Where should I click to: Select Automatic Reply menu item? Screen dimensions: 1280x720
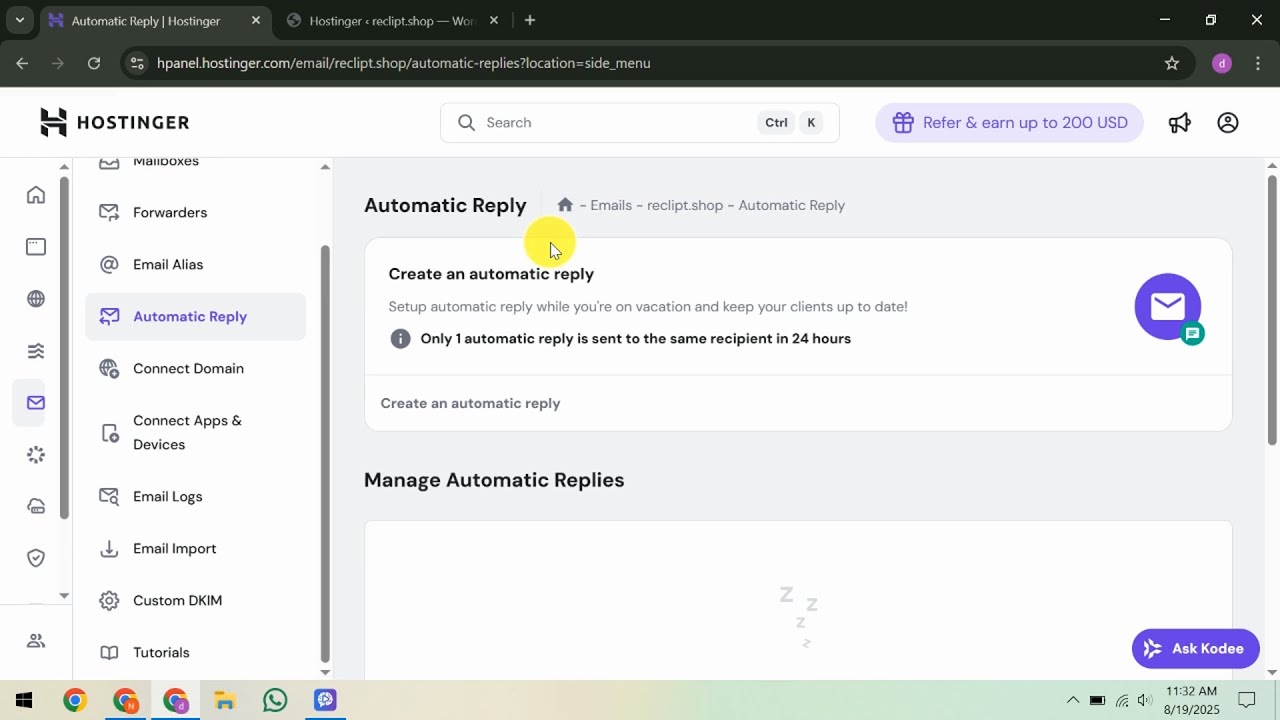[x=195, y=316]
